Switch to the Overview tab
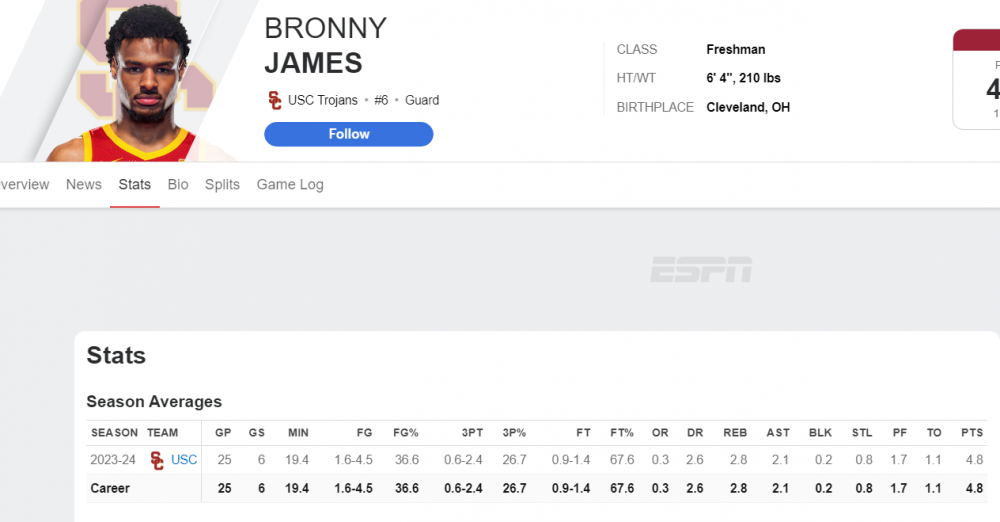 (x=22, y=185)
